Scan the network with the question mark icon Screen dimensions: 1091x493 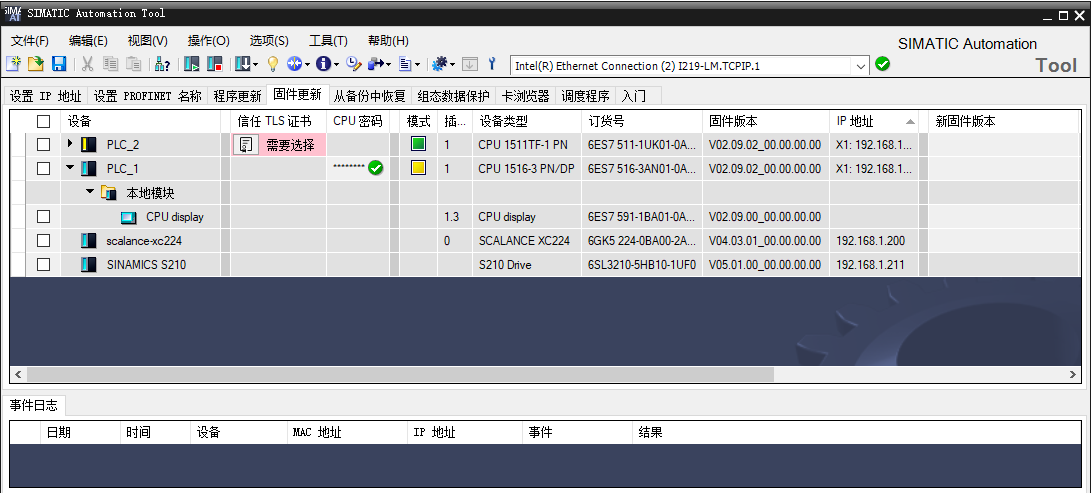[x=162, y=64]
